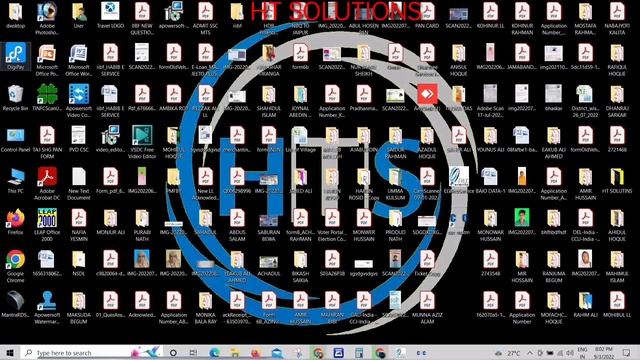Open the BIKASH SAIKIA folder
The image size is (640, 360).
300,266
